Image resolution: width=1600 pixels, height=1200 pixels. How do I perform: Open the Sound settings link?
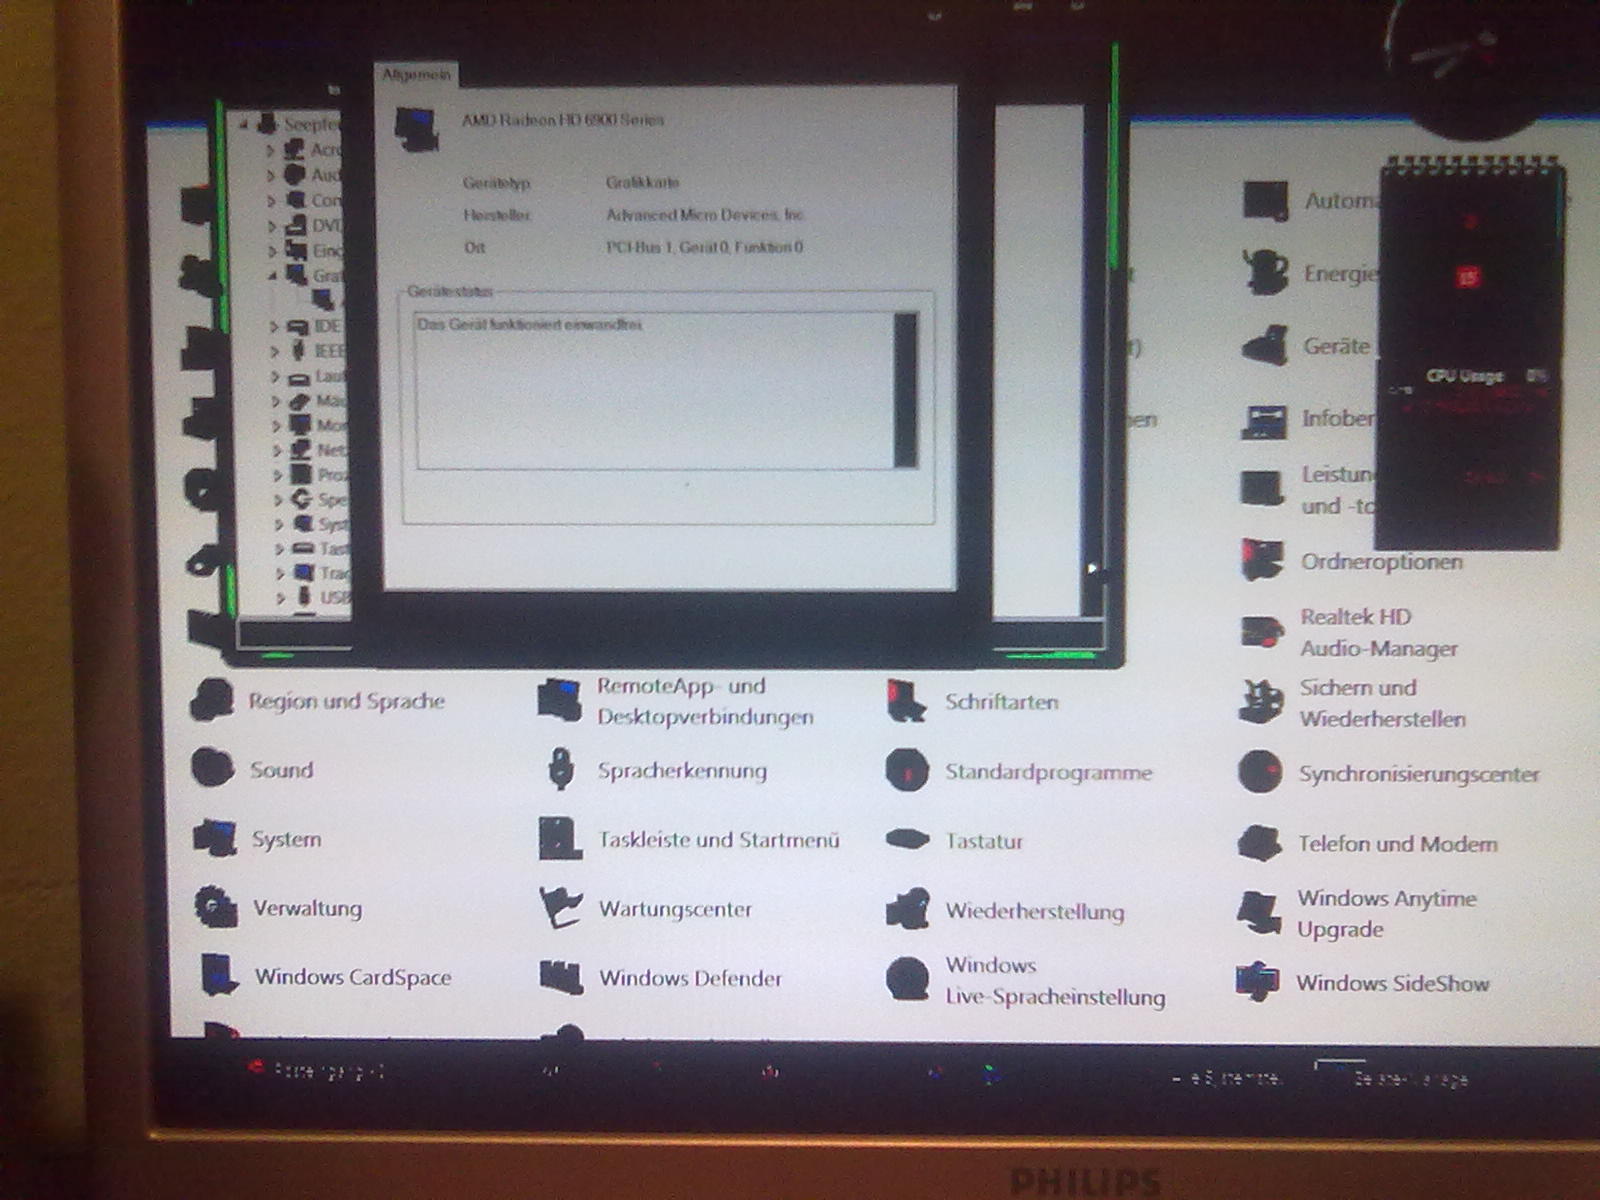[x=281, y=769]
